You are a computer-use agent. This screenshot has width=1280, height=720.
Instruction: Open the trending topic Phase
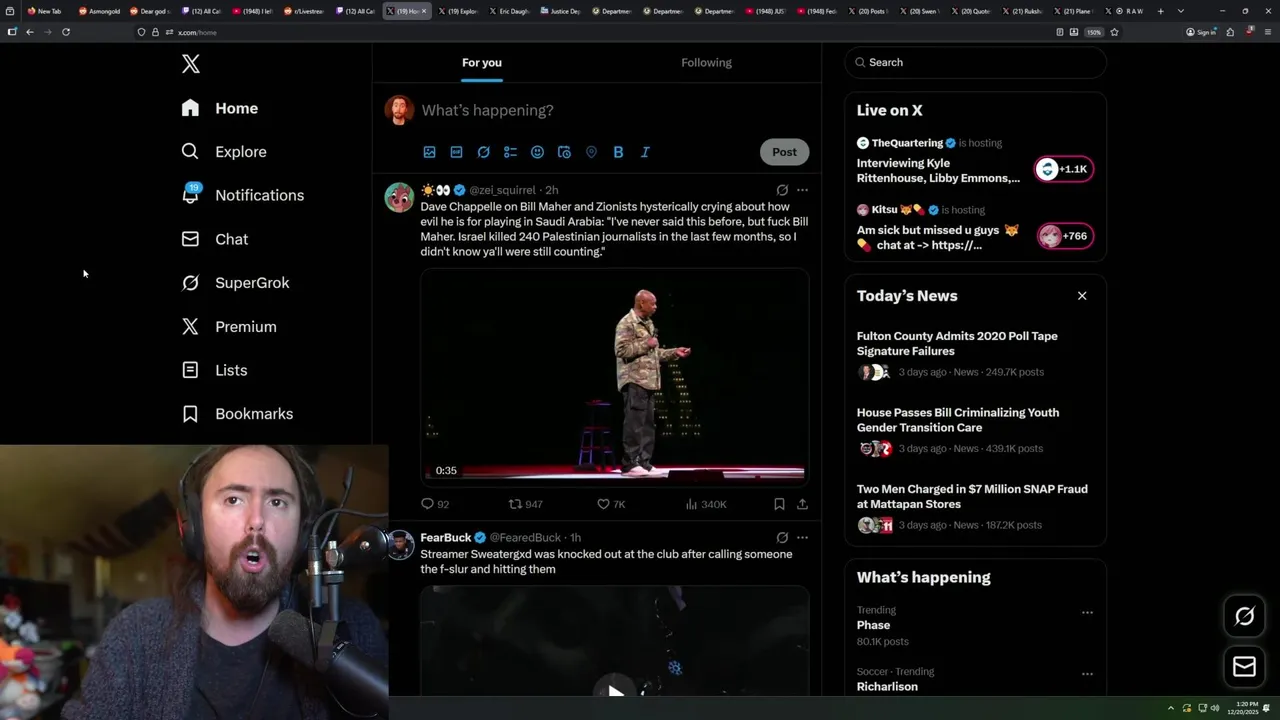(x=873, y=625)
